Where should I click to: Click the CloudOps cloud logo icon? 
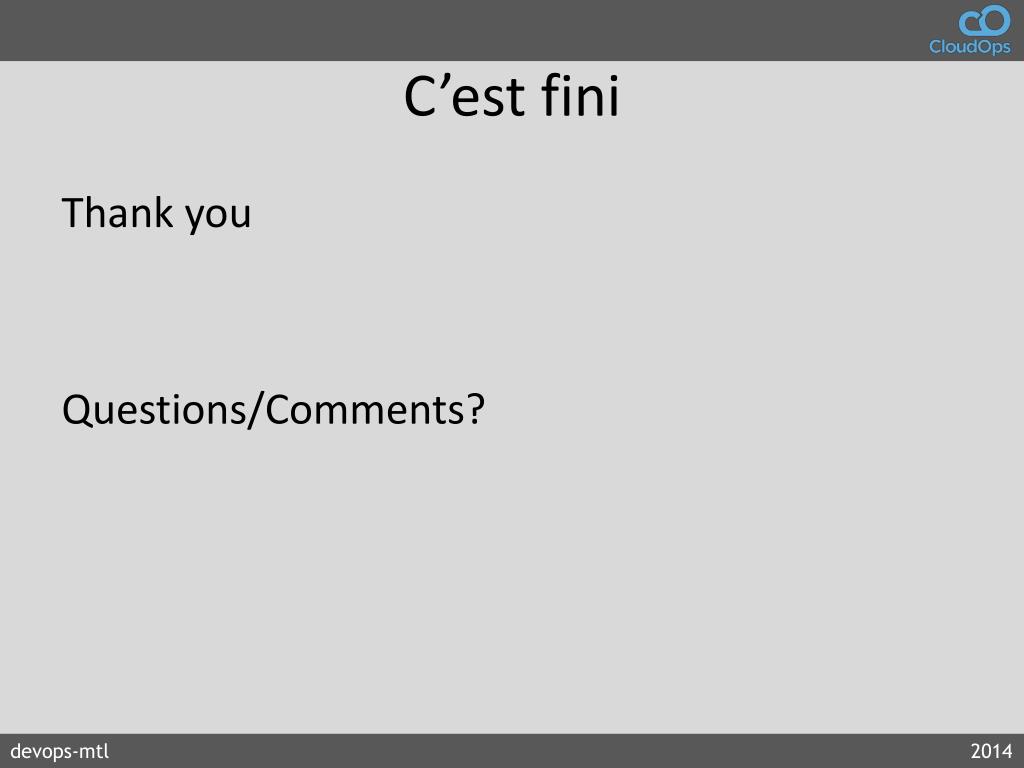click(x=984, y=20)
